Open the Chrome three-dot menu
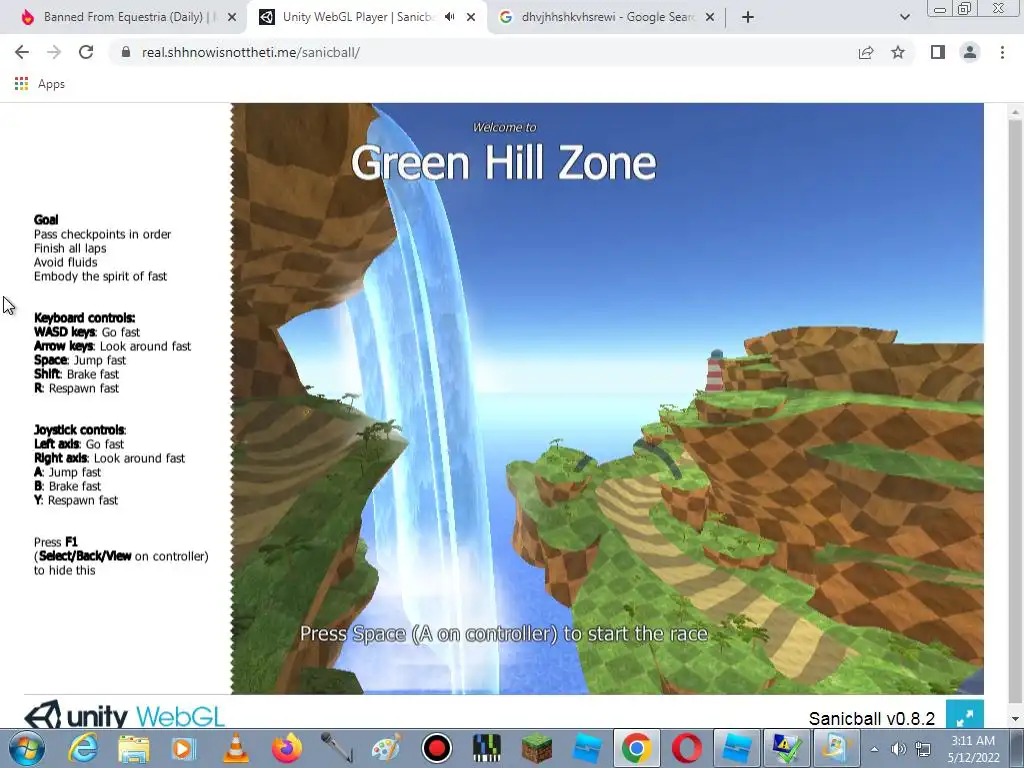Image resolution: width=1024 pixels, height=768 pixels. pyautogui.click(x=1002, y=52)
